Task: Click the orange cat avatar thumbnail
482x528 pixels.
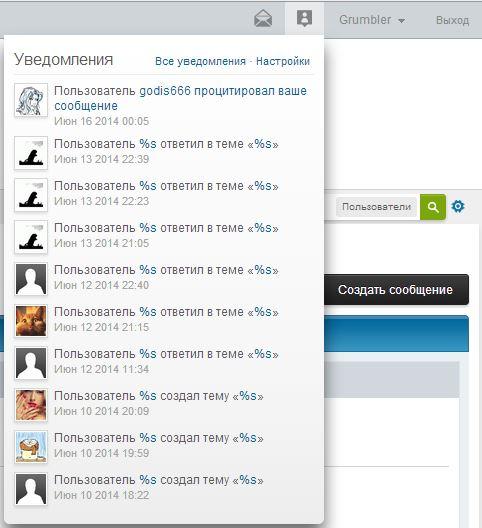Action: tap(31, 321)
